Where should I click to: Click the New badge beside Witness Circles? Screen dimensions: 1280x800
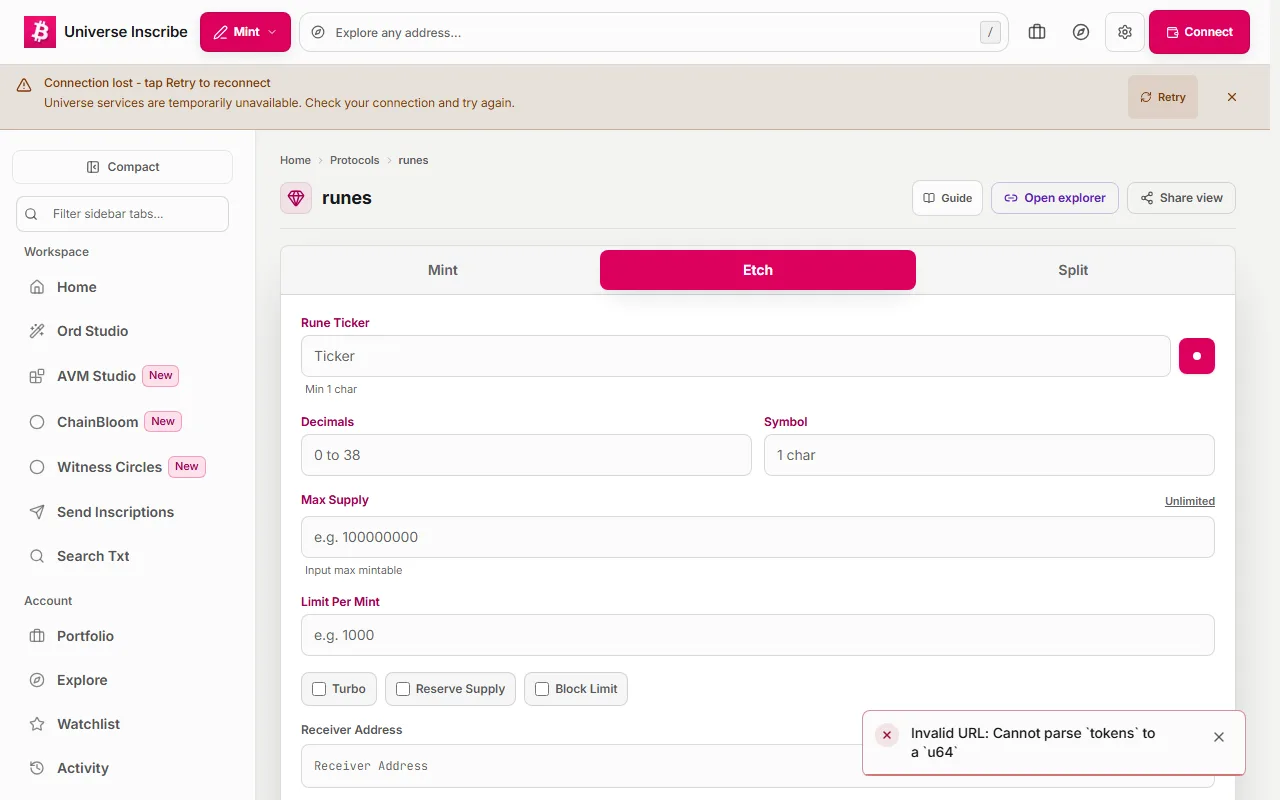187,467
